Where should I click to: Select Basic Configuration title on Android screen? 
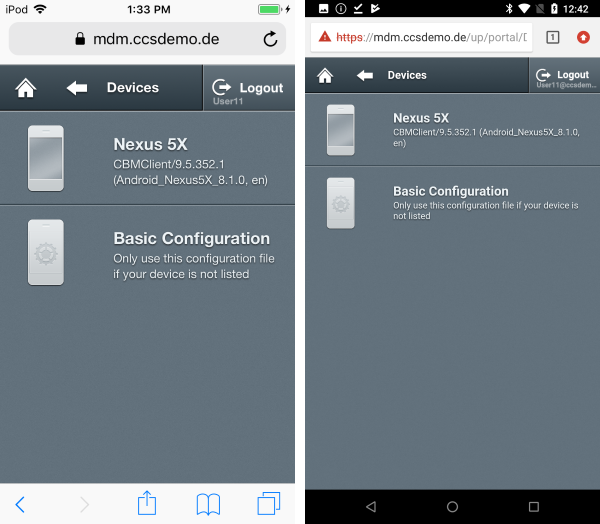click(451, 191)
